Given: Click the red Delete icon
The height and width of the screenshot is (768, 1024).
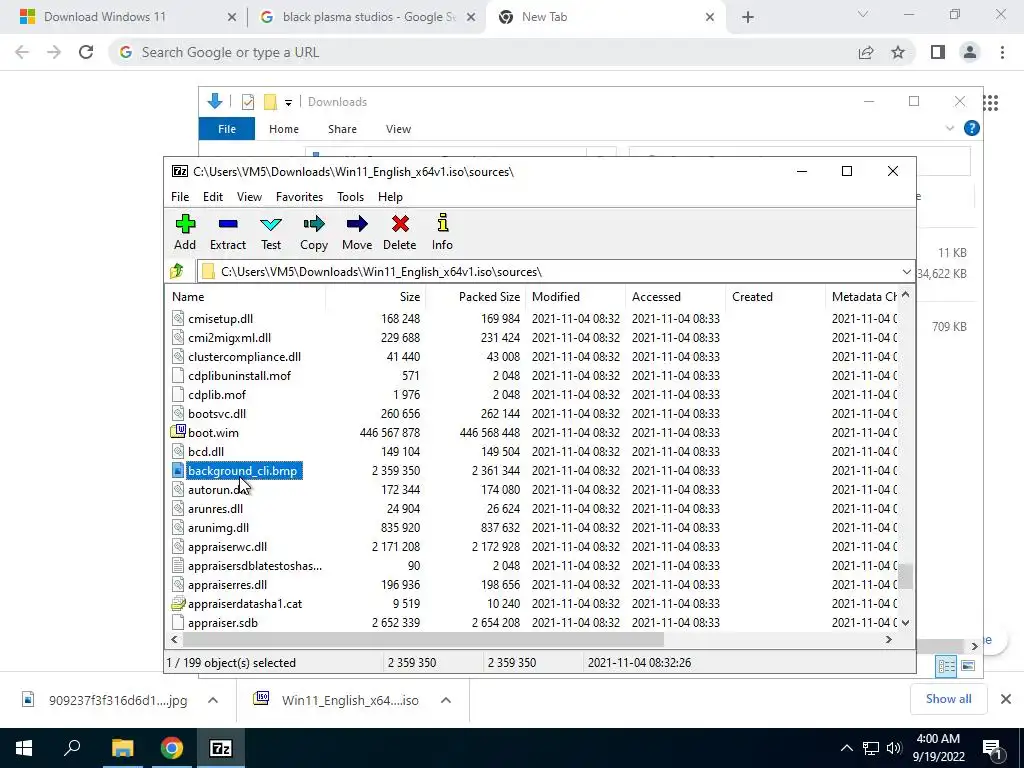Looking at the screenshot, I should click(x=400, y=224).
